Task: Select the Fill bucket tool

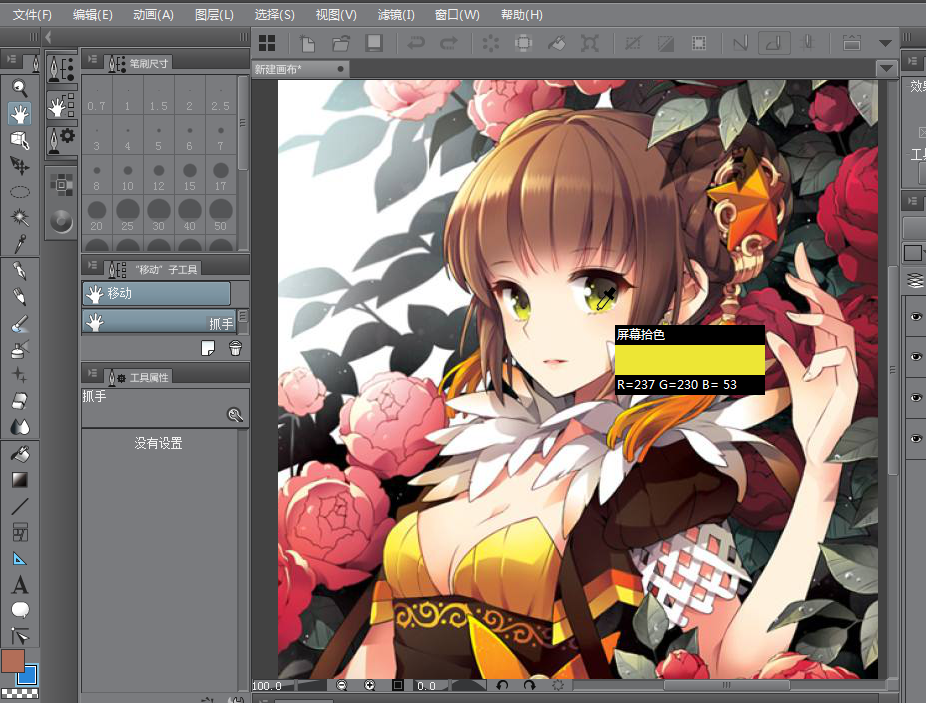Action: point(19,453)
